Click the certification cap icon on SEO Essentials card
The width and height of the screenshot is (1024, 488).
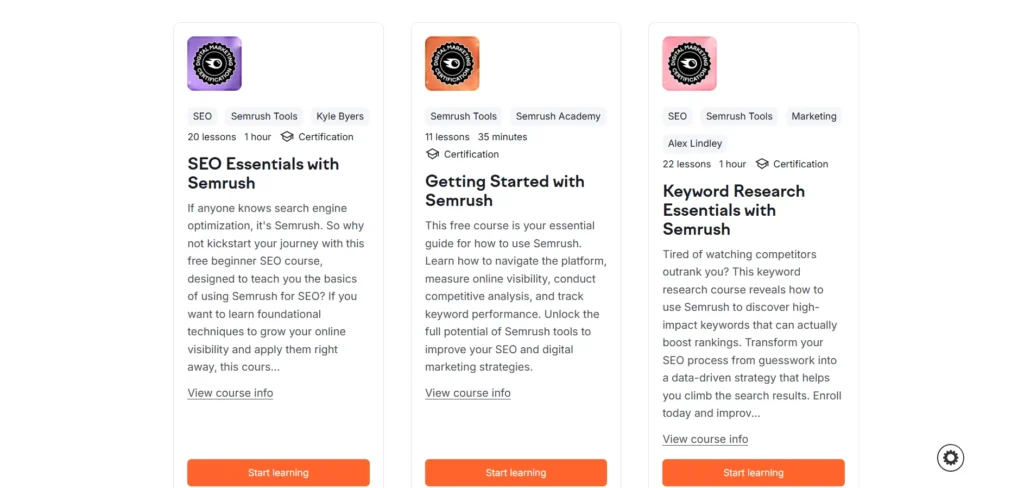287,137
